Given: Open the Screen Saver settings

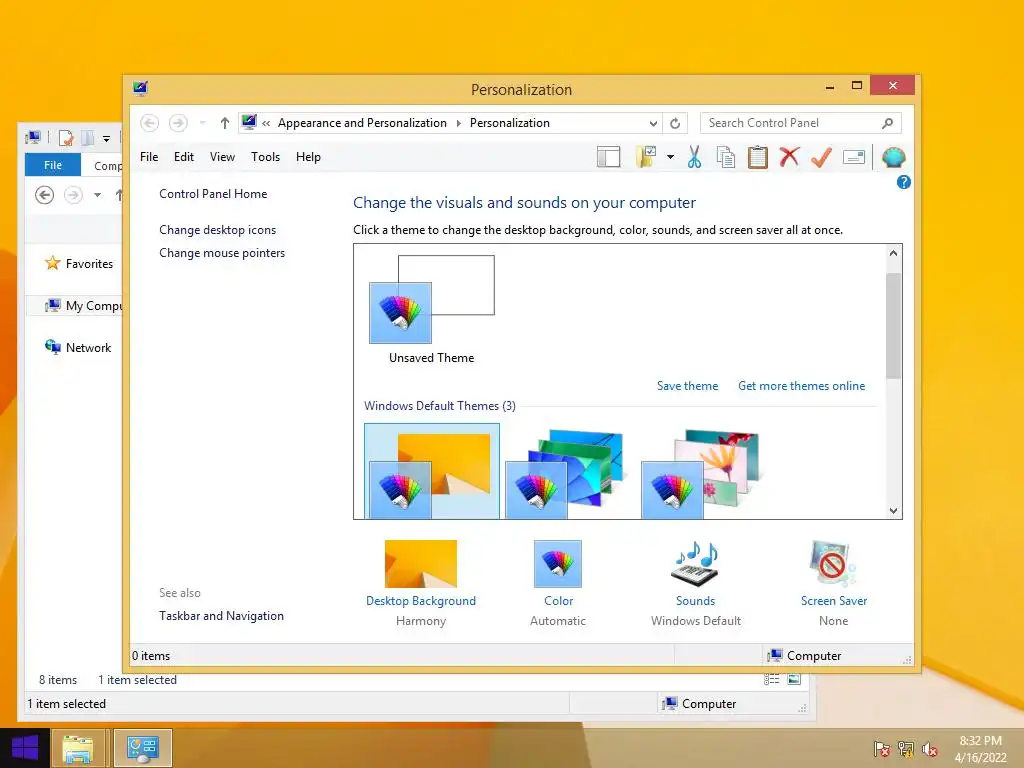Looking at the screenshot, I should pyautogui.click(x=833, y=583).
